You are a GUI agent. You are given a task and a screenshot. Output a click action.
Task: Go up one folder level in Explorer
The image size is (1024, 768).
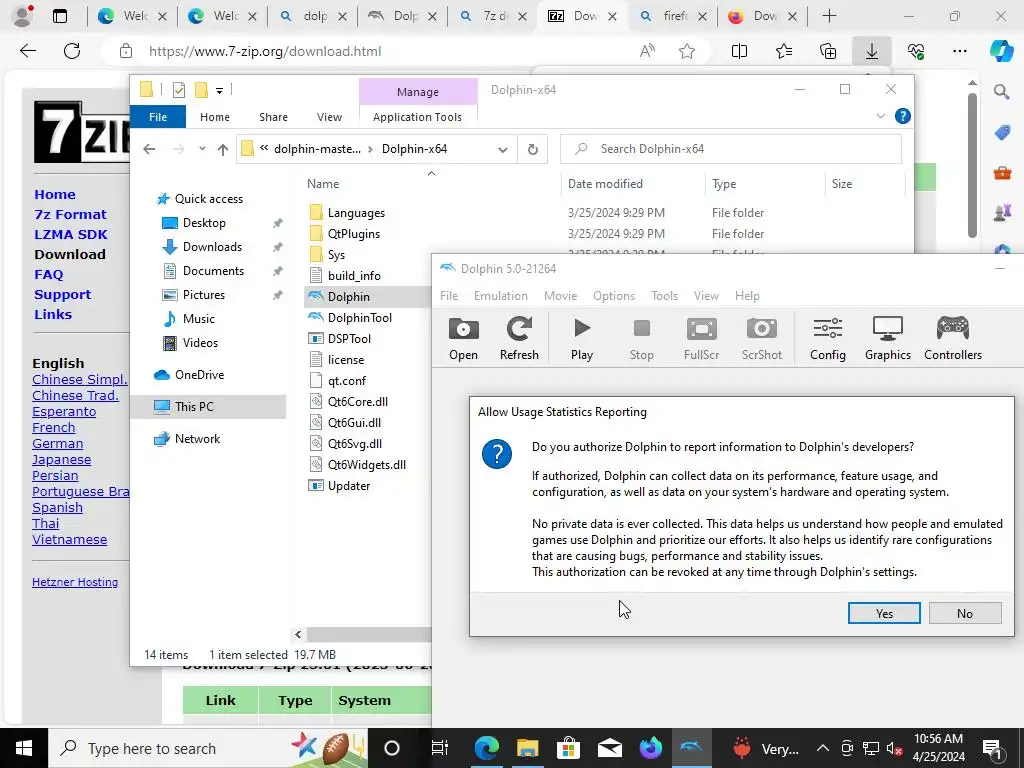[x=223, y=150]
